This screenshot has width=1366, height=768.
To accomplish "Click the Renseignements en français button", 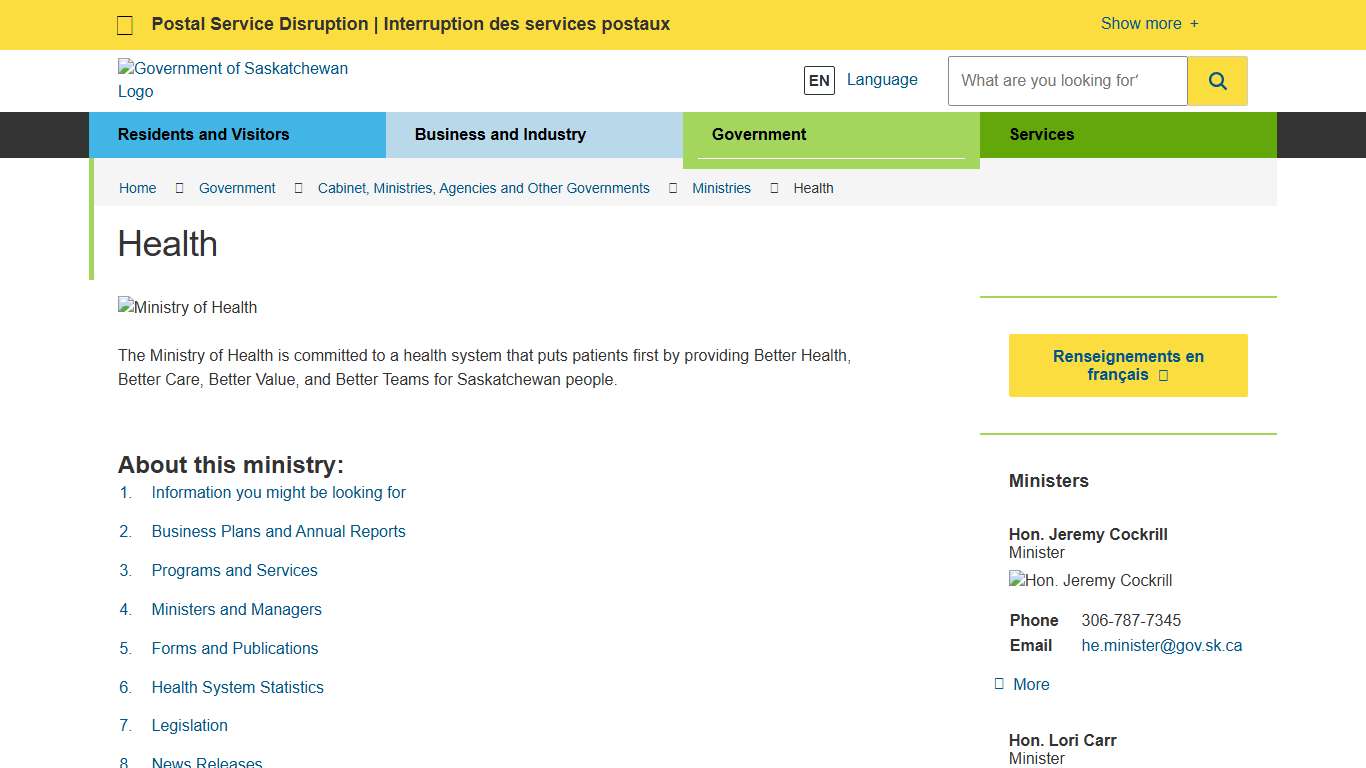I will coord(1128,365).
